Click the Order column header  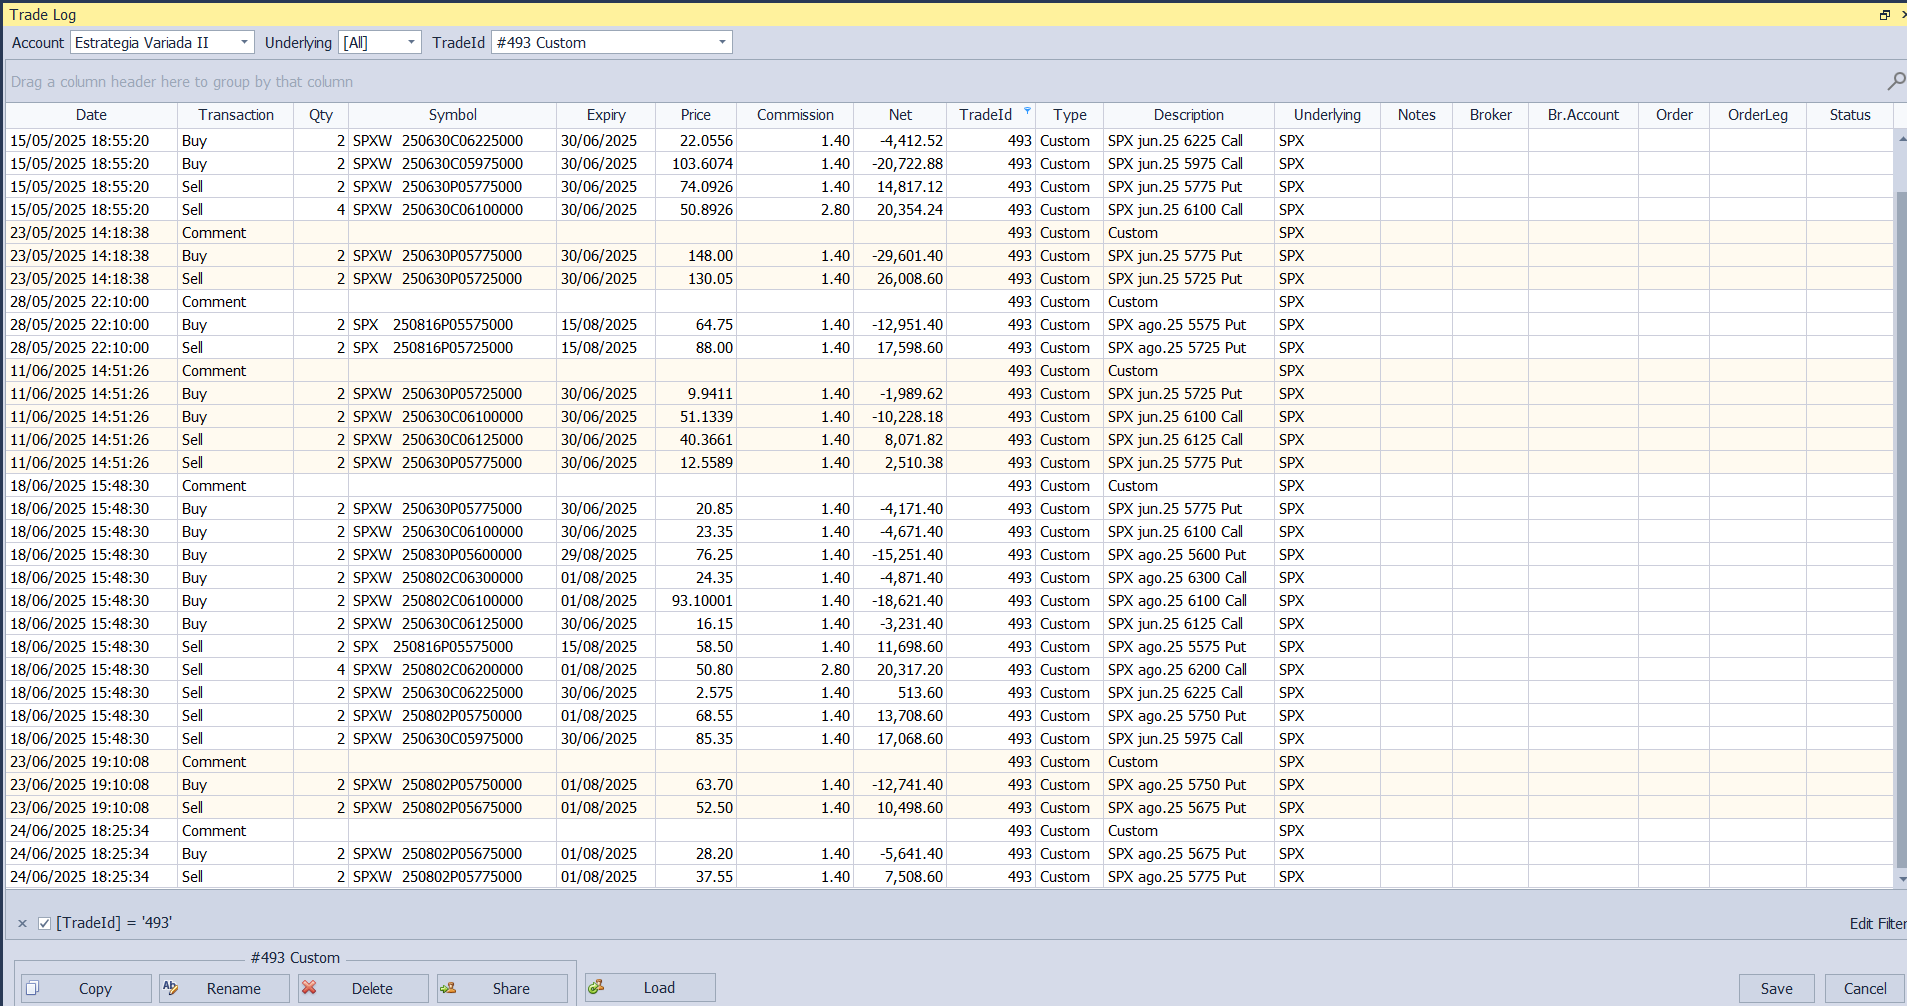point(1674,115)
